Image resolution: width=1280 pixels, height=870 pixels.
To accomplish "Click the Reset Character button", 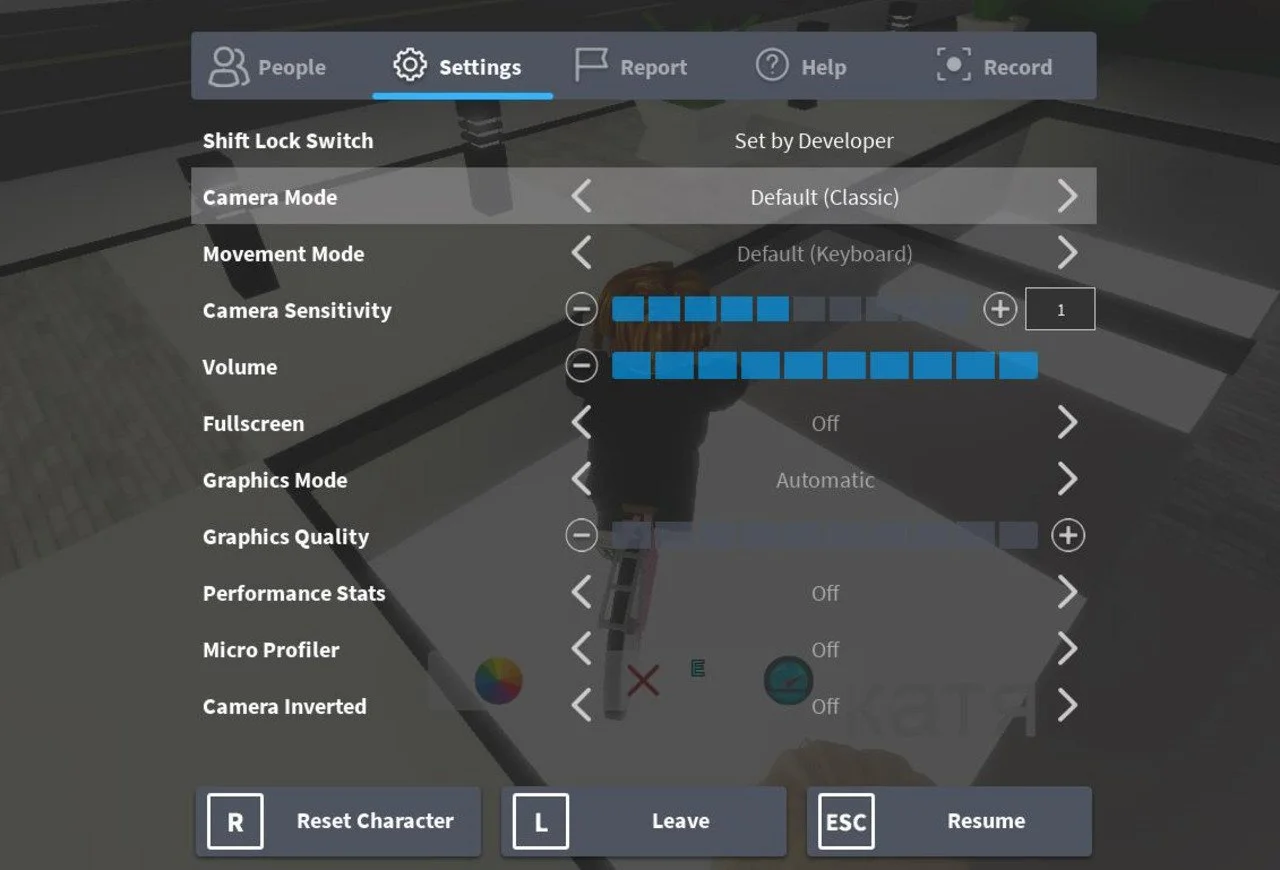I will [338, 821].
